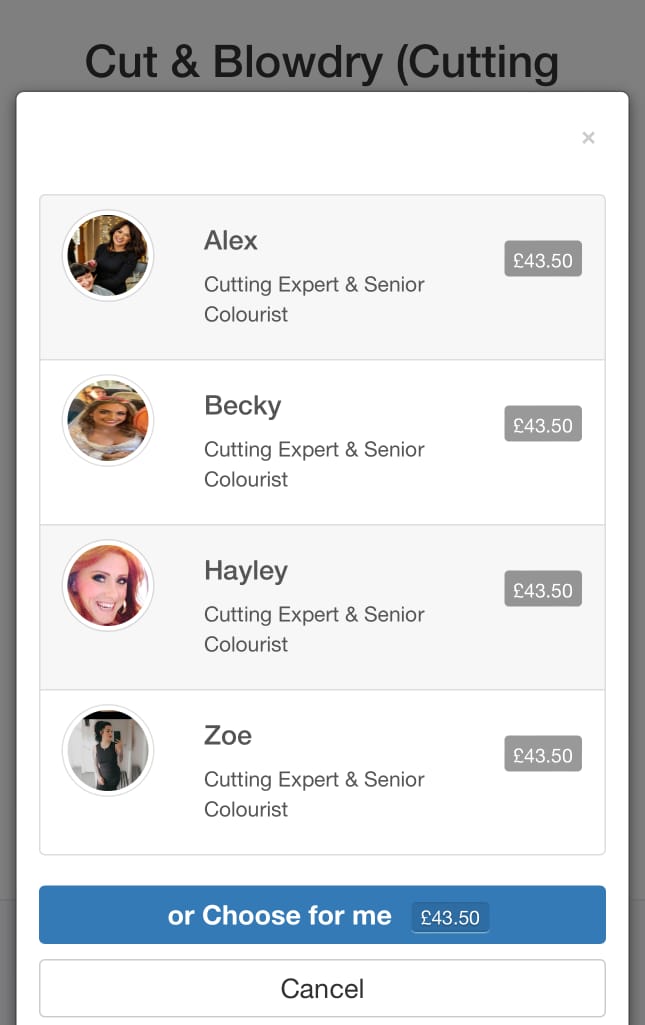
Task: Click the price badge inside Choose for me
Action: coord(450,917)
